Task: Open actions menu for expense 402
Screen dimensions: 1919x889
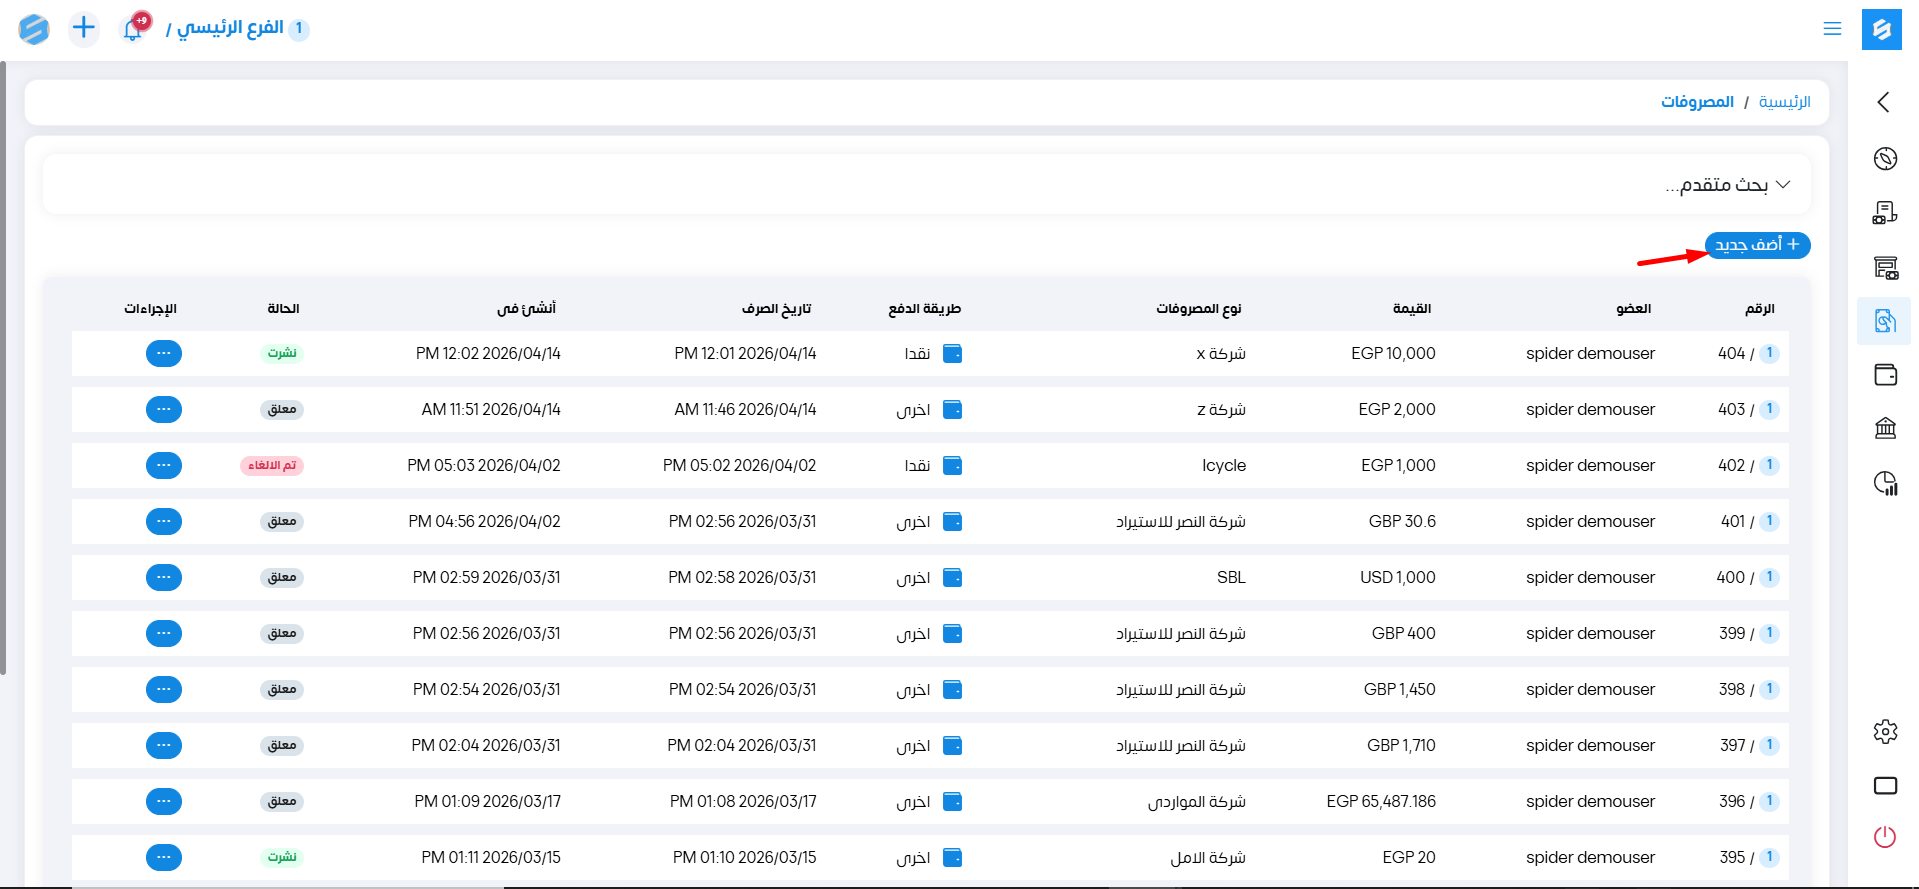Action: [x=164, y=466]
